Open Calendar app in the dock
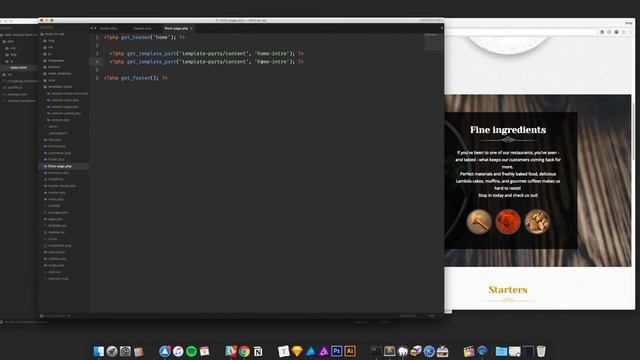 click(x=204, y=351)
